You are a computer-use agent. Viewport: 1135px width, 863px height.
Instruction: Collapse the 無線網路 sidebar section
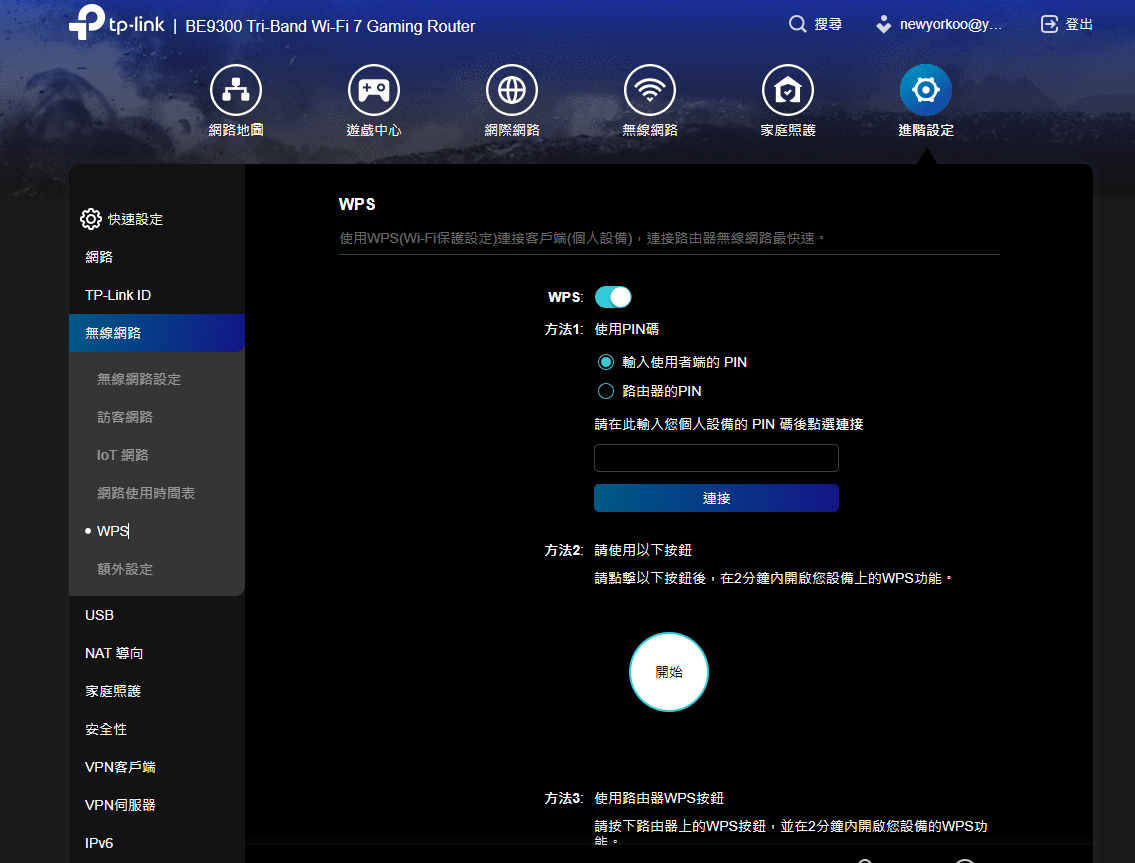coord(156,333)
